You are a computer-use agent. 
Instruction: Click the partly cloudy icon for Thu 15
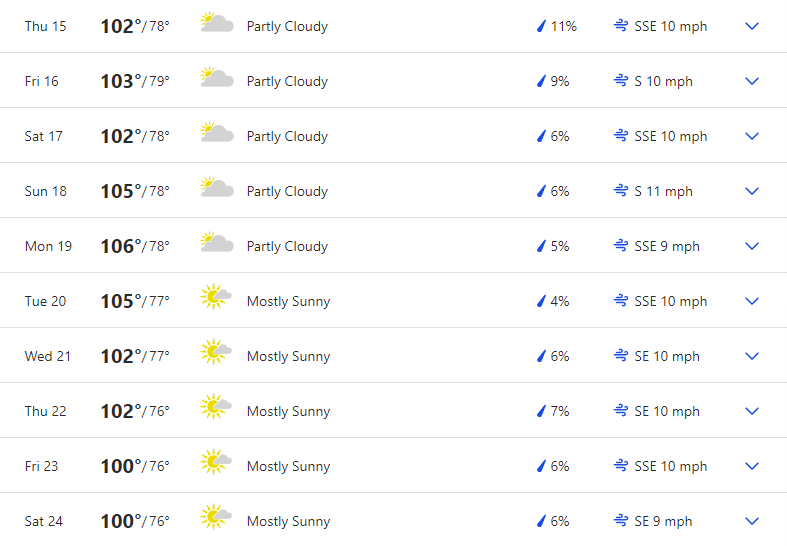(217, 23)
